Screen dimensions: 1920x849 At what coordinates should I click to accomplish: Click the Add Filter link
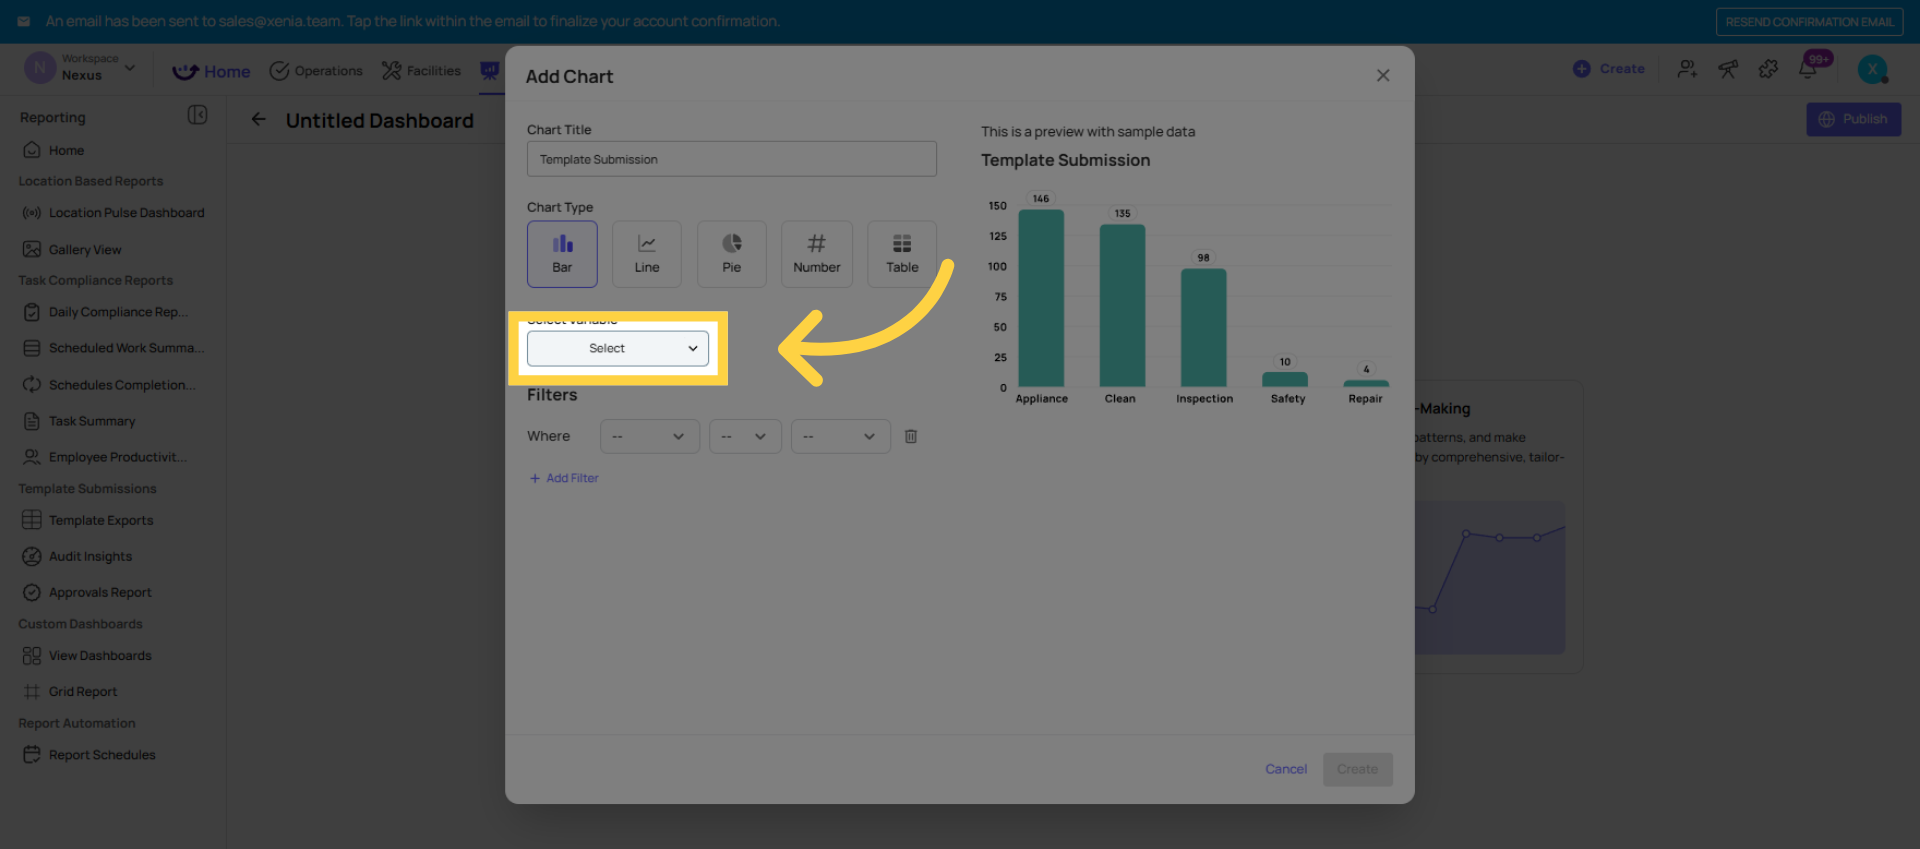[564, 478]
